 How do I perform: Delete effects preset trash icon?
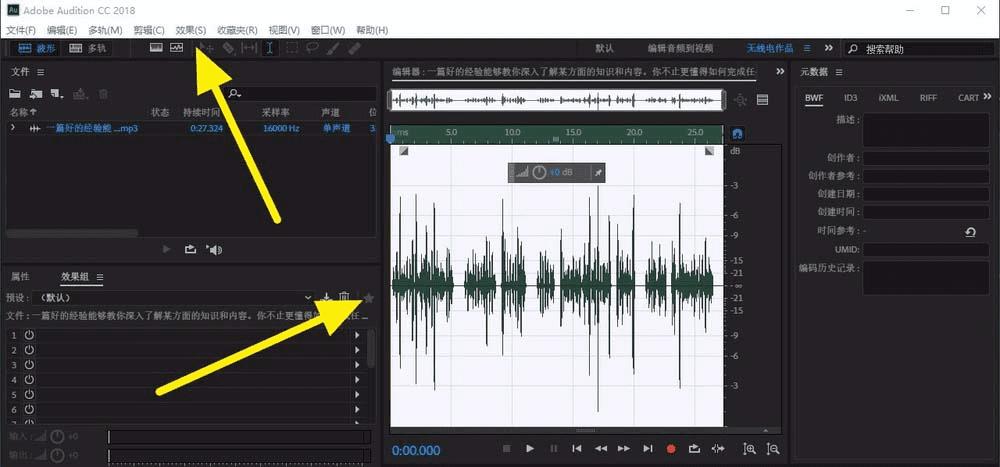tap(344, 297)
